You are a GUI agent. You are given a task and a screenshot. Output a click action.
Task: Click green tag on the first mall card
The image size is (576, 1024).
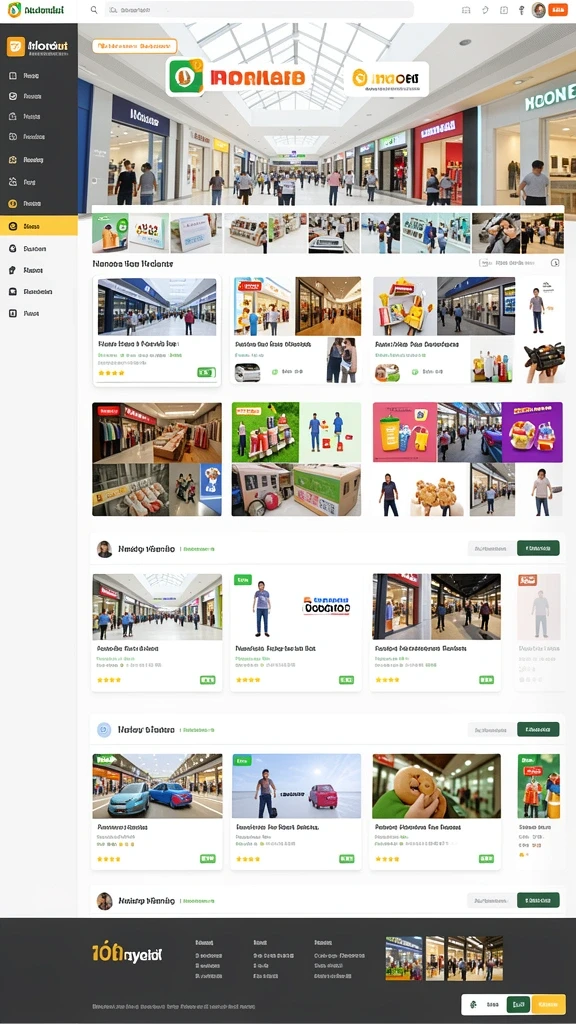206,372
